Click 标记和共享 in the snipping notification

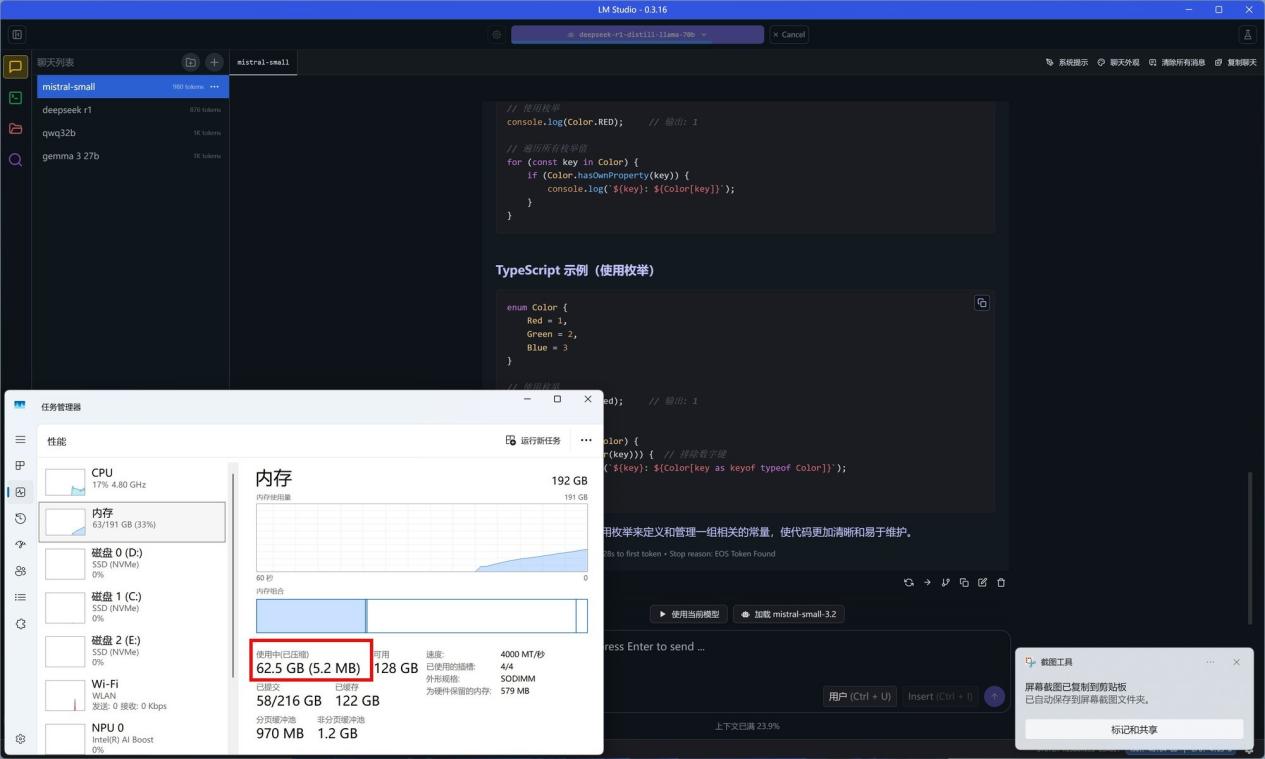[x=1134, y=730]
